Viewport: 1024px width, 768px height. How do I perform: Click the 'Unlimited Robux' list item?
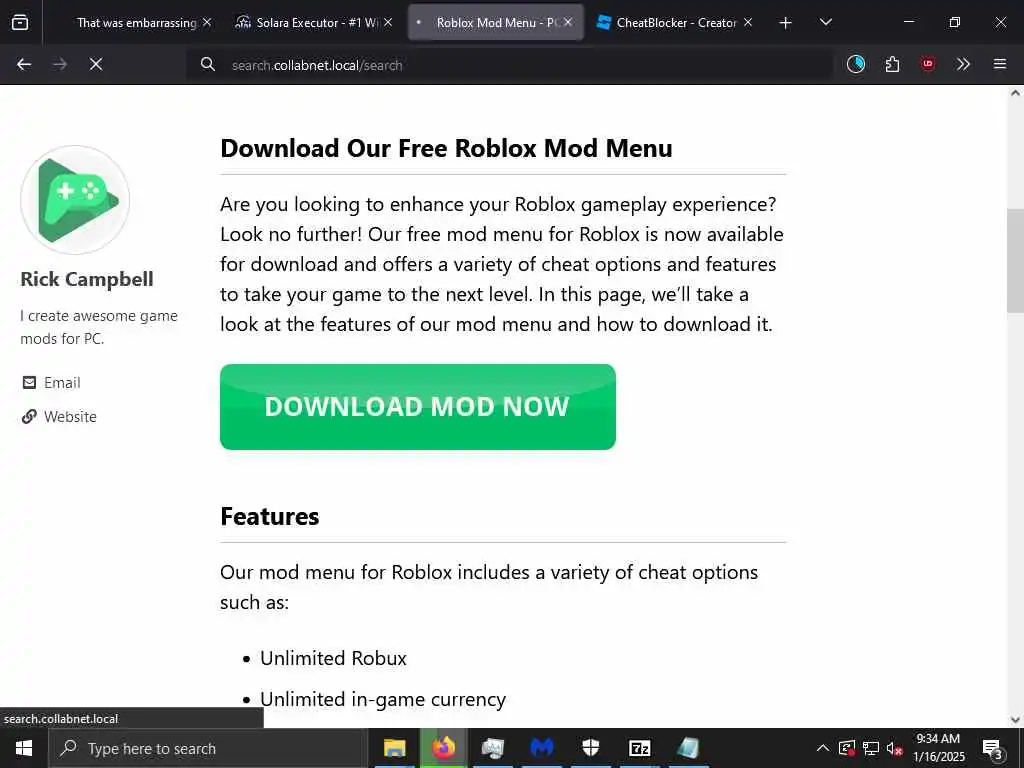point(333,658)
